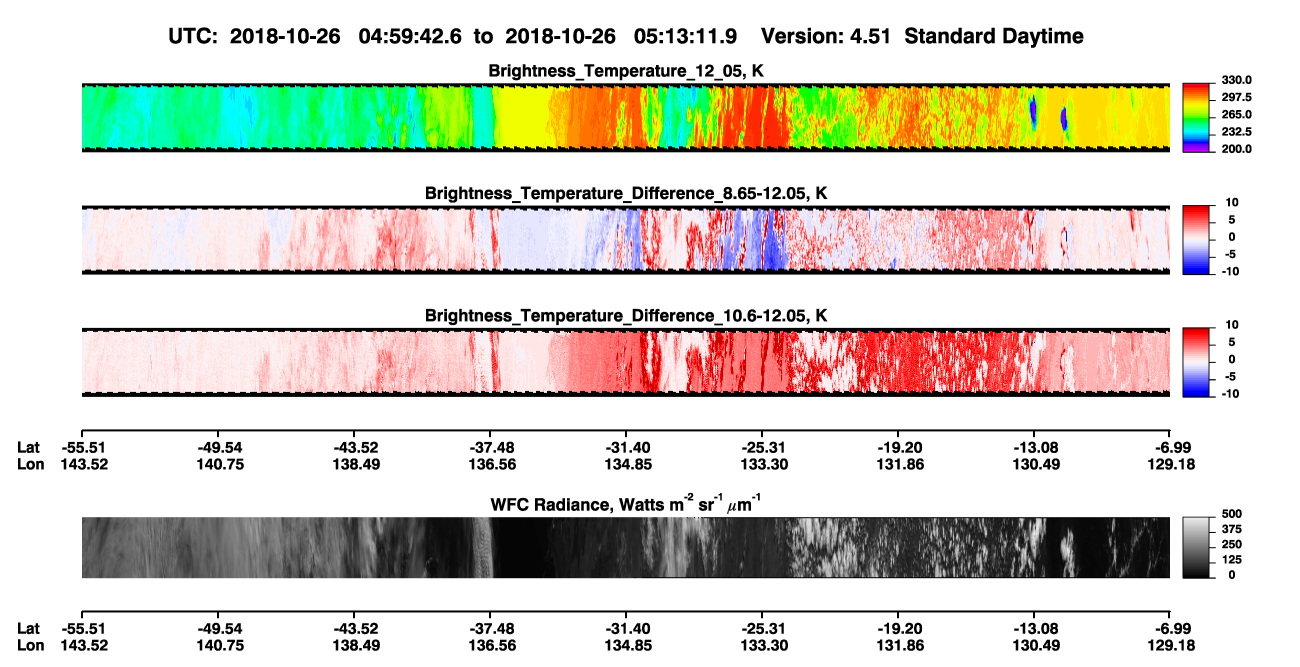
Task: Click upper axis latitude value '-49.54'
Action: (218, 447)
